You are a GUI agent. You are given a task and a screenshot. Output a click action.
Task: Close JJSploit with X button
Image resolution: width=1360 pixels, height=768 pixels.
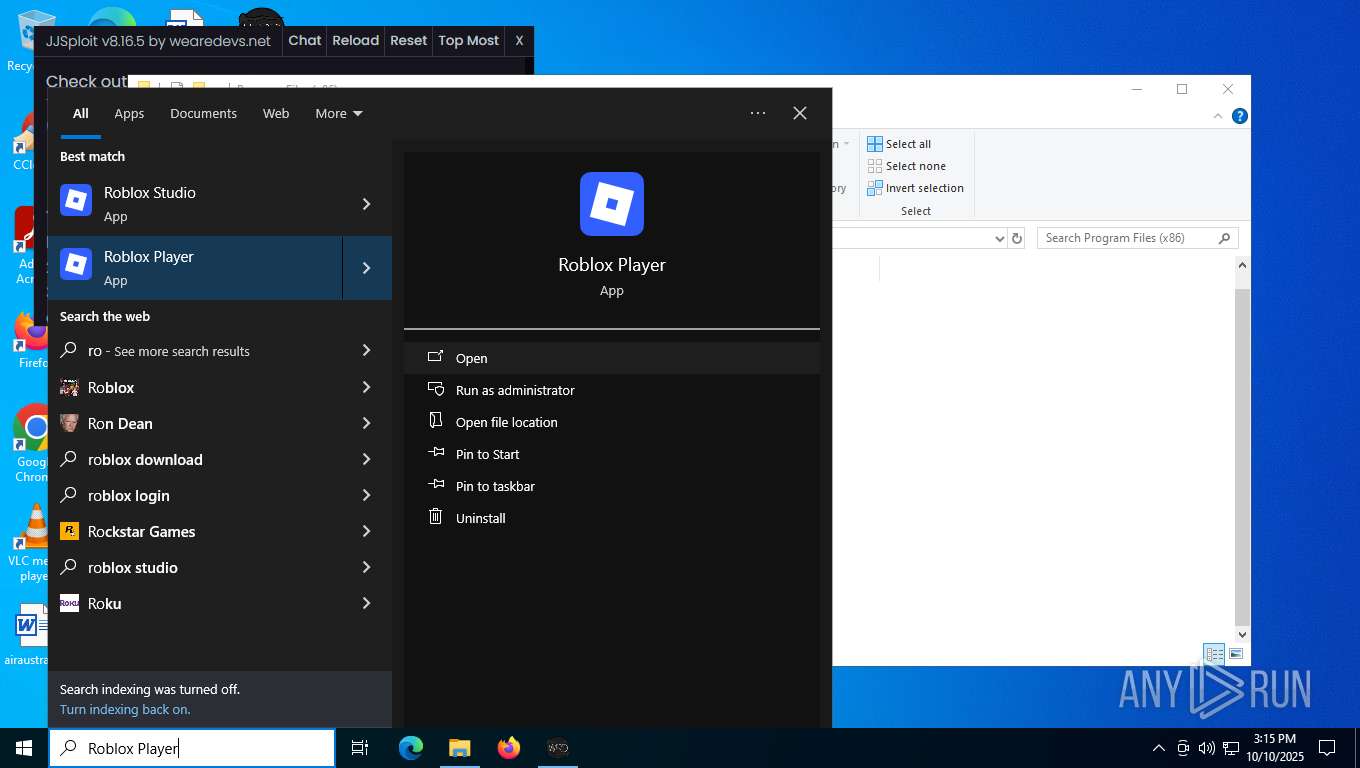pyautogui.click(x=519, y=41)
